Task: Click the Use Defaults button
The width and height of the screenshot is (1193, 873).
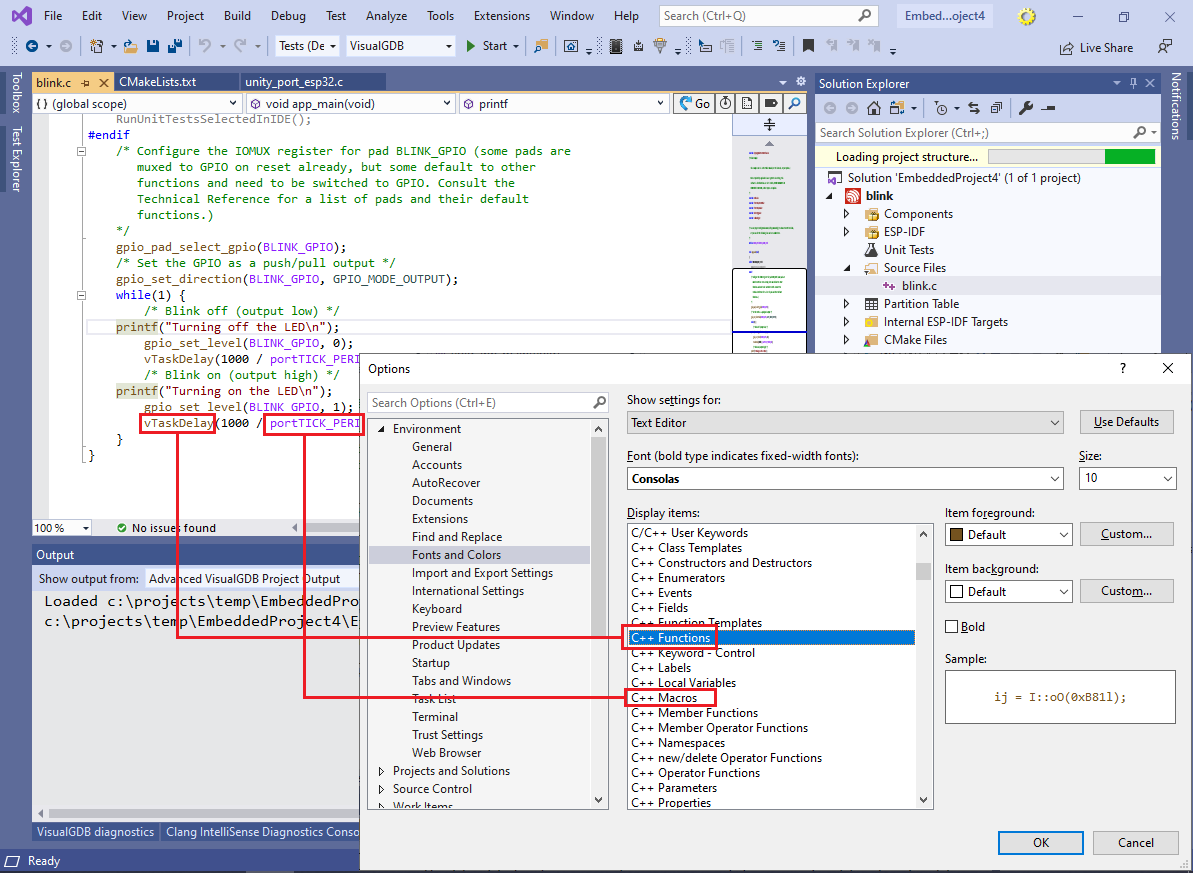Action: (1126, 422)
